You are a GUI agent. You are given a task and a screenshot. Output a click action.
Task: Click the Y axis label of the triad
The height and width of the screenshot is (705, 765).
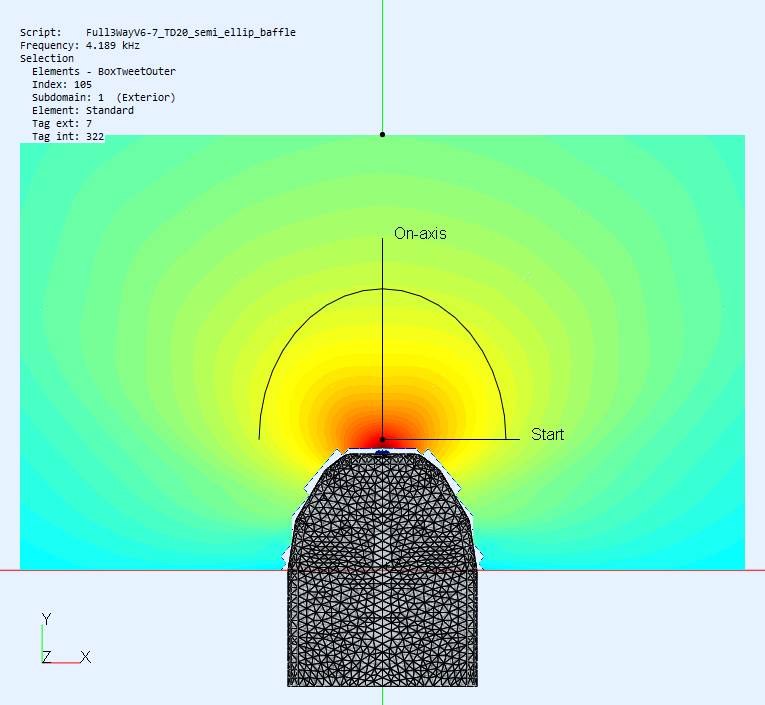click(46, 619)
